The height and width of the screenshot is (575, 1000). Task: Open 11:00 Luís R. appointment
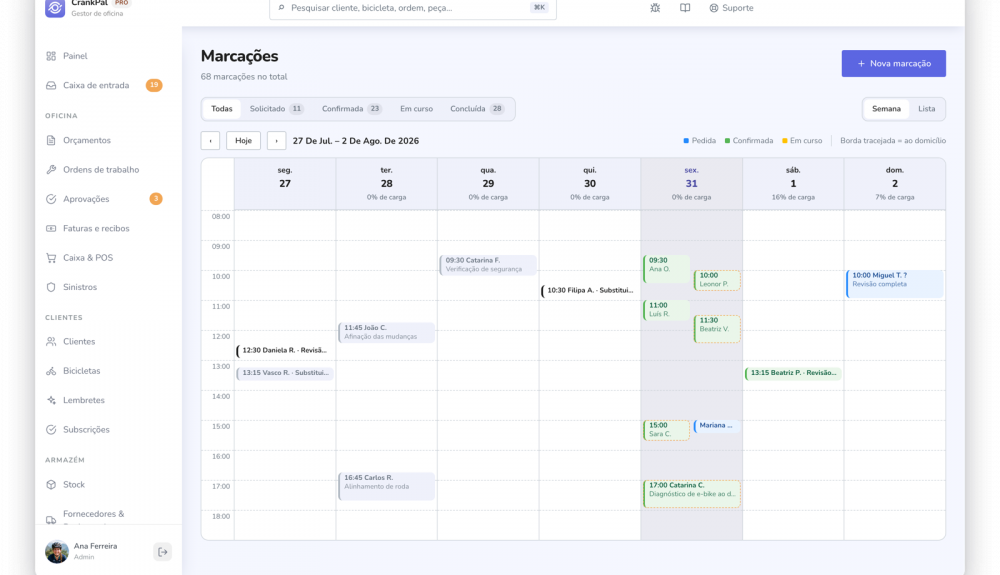666,310
